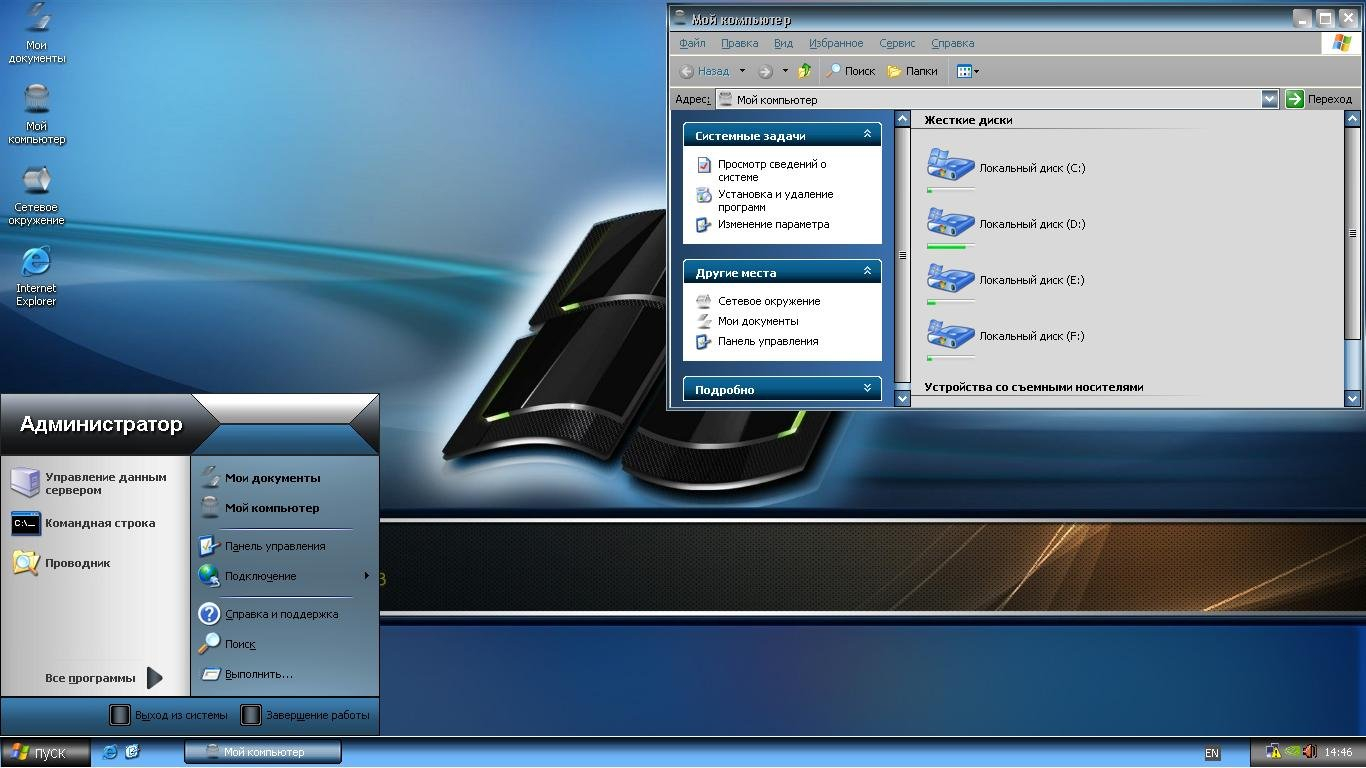Click the Поиск toolbar button
1366x768 pixels.
tap(851, 71)
